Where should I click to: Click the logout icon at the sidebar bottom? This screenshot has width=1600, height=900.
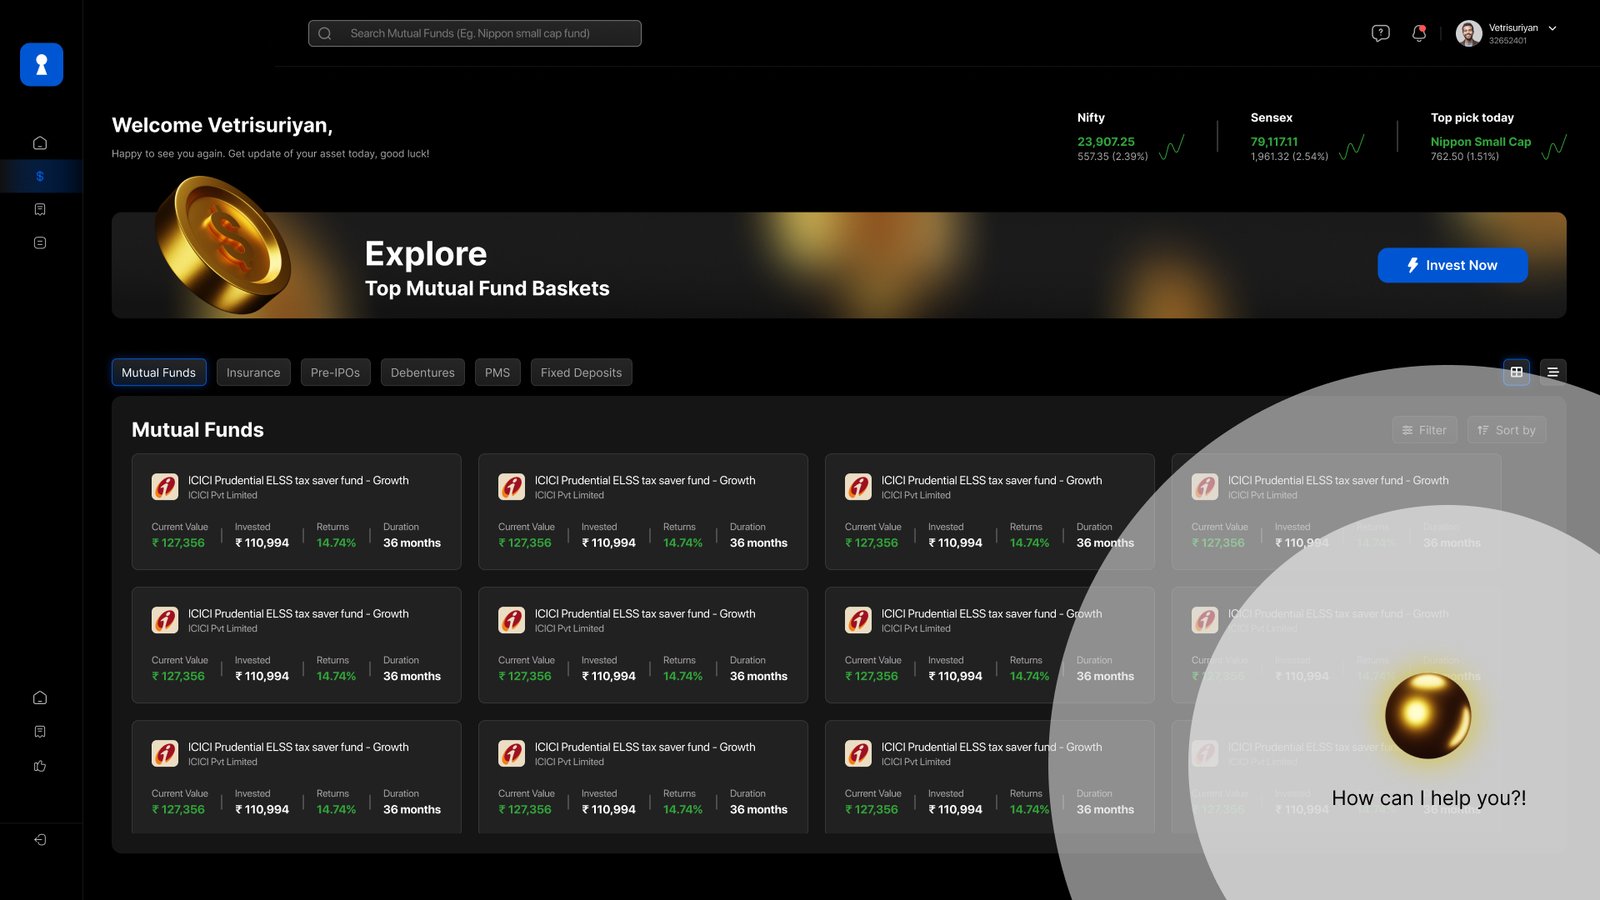(40, 840)
